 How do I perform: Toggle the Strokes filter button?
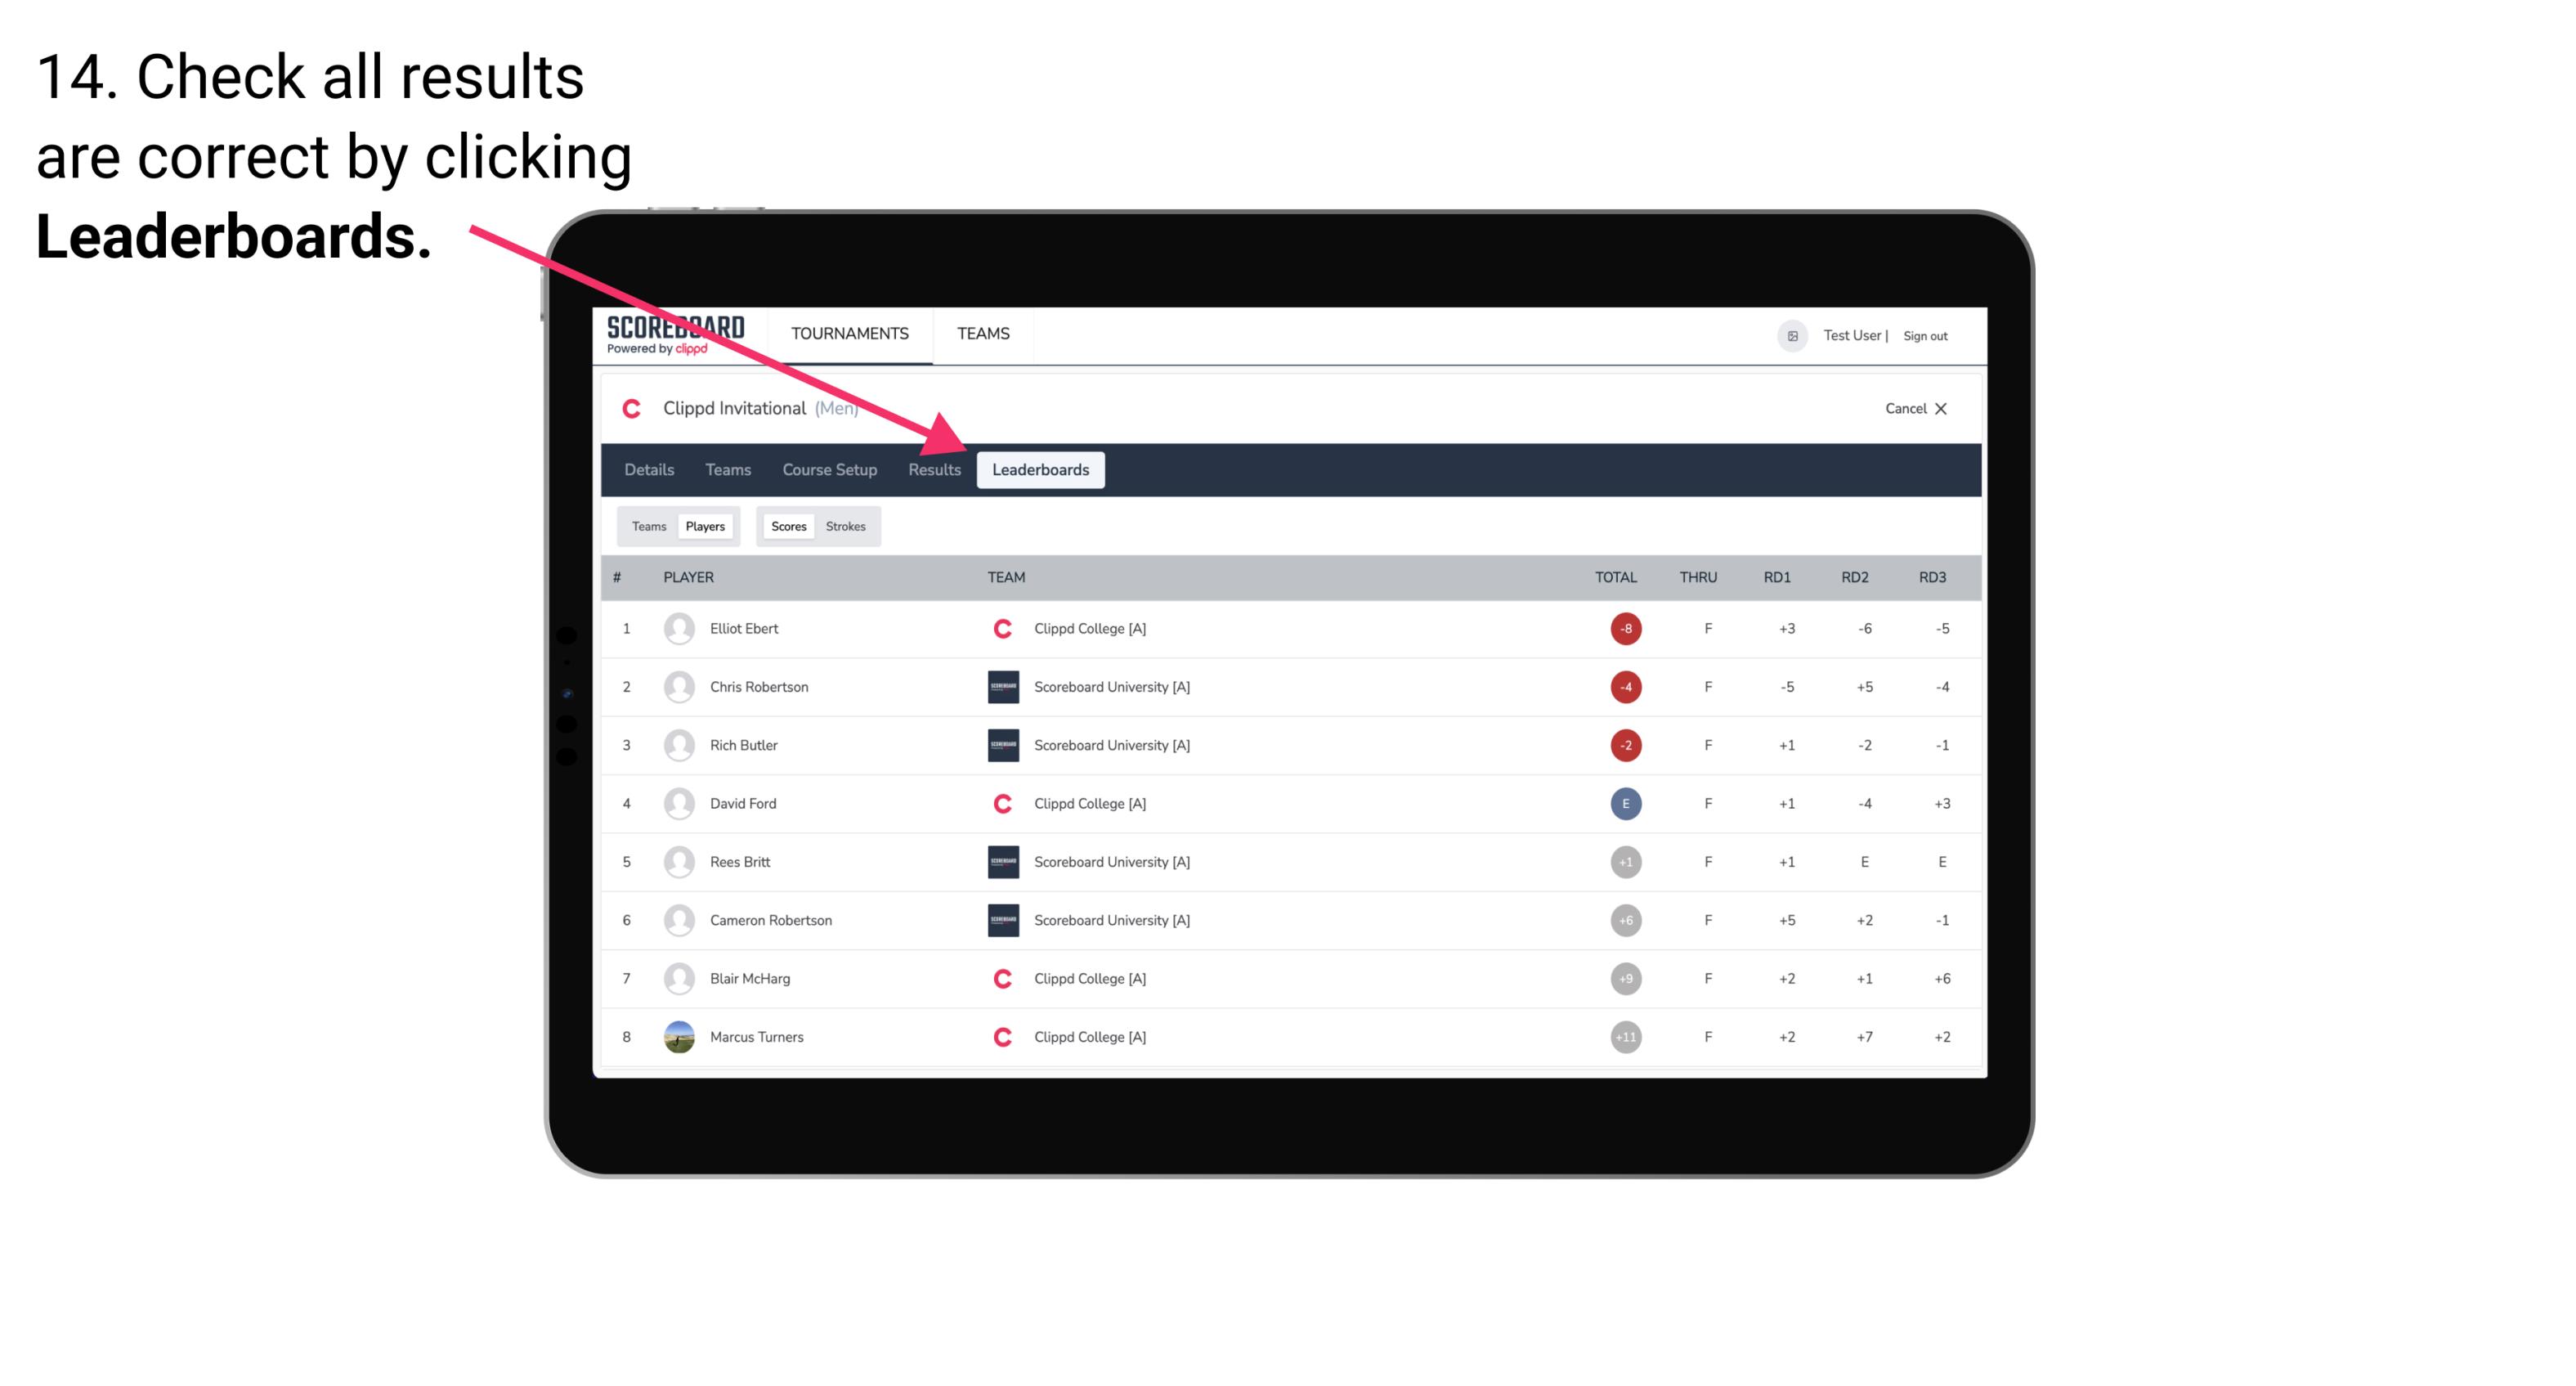pos(846,526)
